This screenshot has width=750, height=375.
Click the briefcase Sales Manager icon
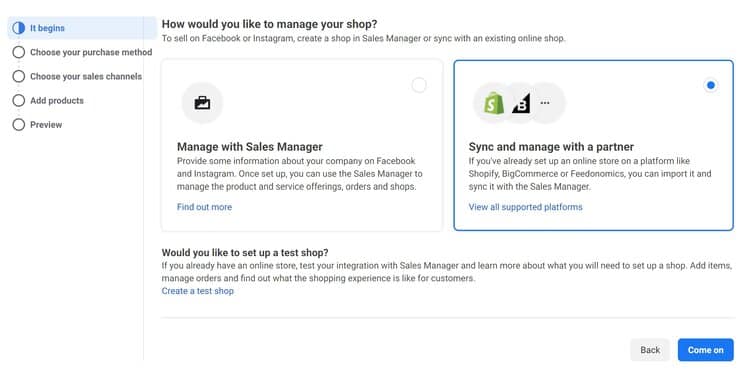tap(202, 103)
